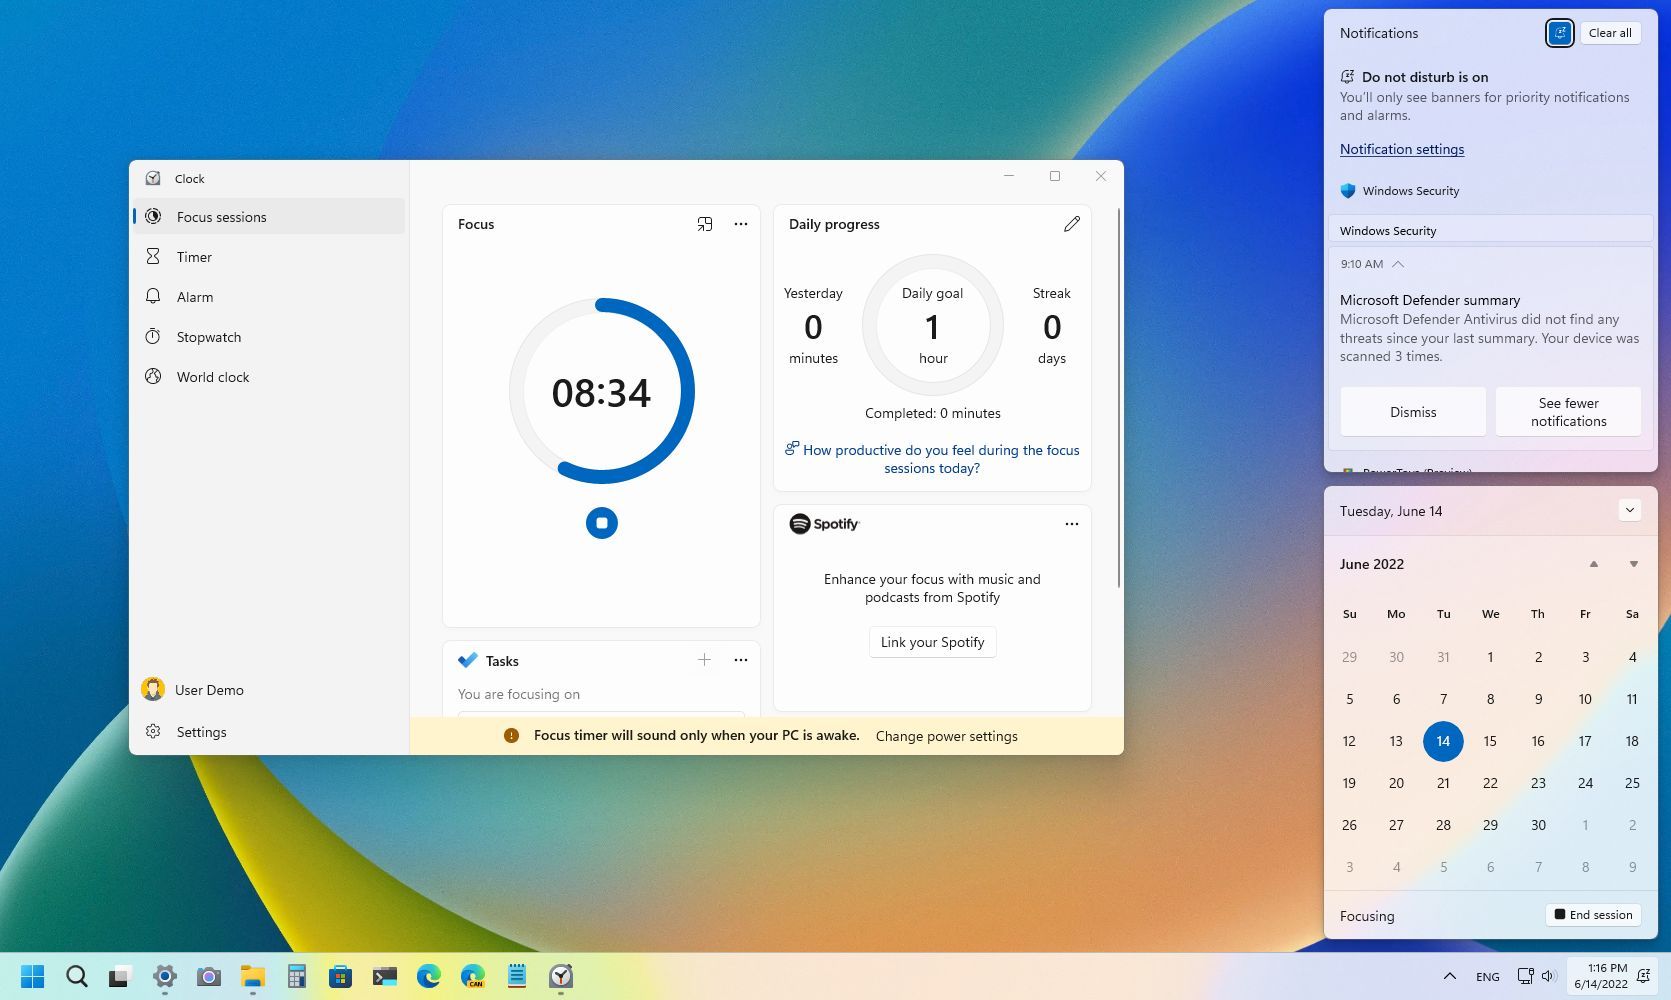The width and height of the screenshot is (1671, 1000).
Task: Switch to World clock
Action: click(x=213, y=377)
